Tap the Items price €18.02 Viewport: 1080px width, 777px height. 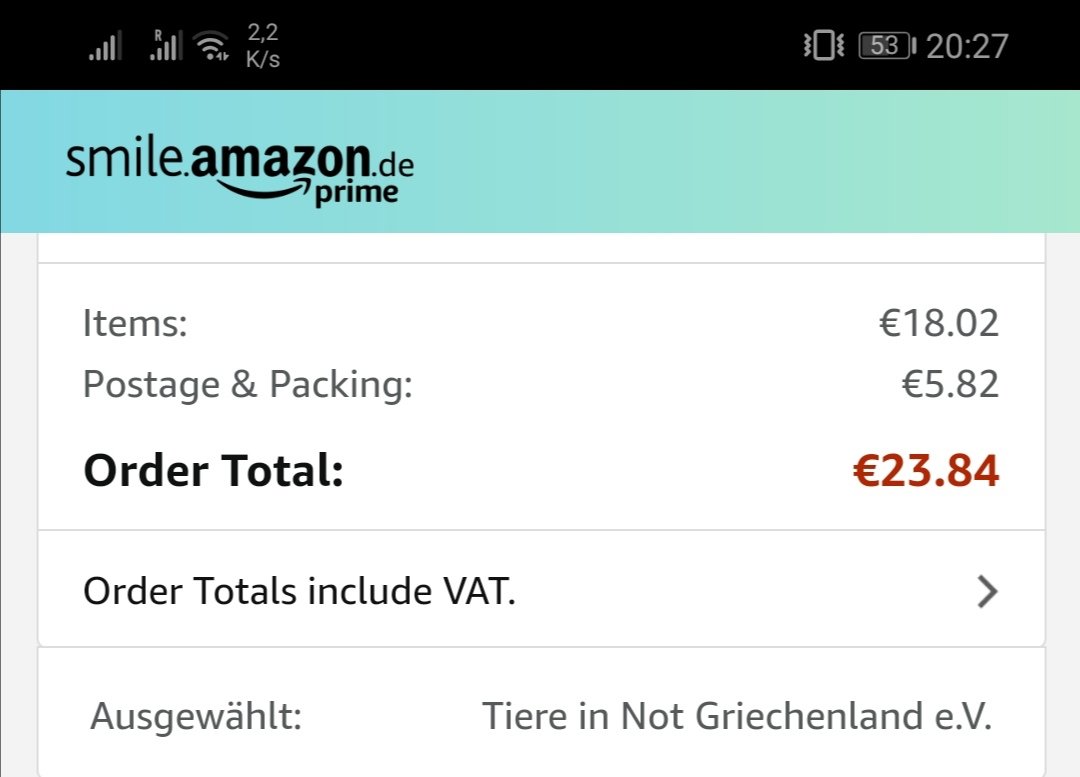(x=939, y=322)
